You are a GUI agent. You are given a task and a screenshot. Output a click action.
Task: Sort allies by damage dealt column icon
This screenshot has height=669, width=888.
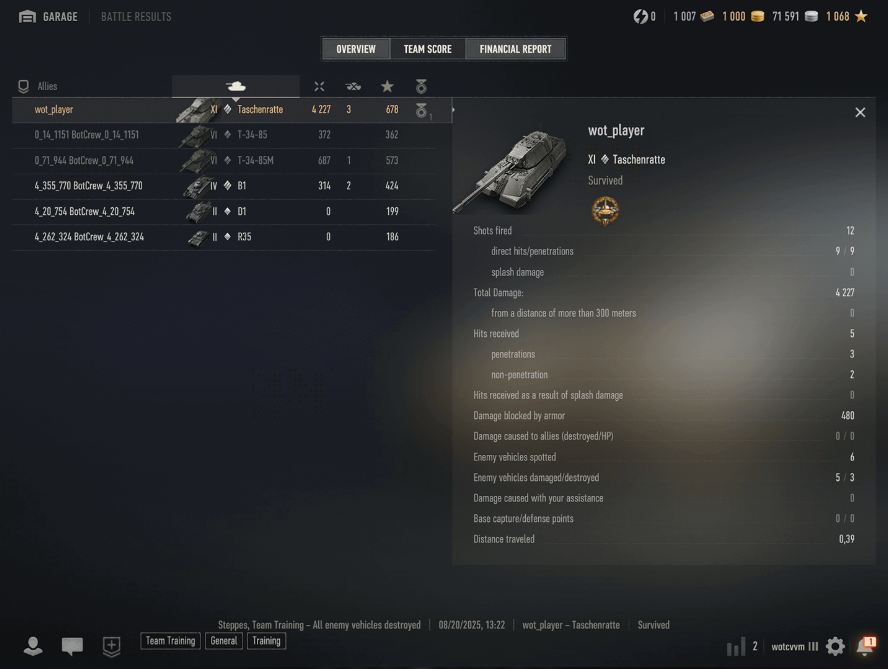[x=319, y=87]
